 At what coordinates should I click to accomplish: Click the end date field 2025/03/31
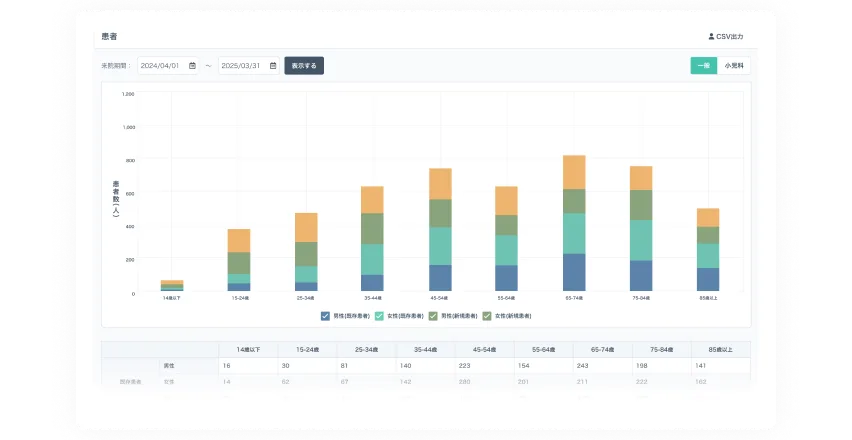click(241, 66)
